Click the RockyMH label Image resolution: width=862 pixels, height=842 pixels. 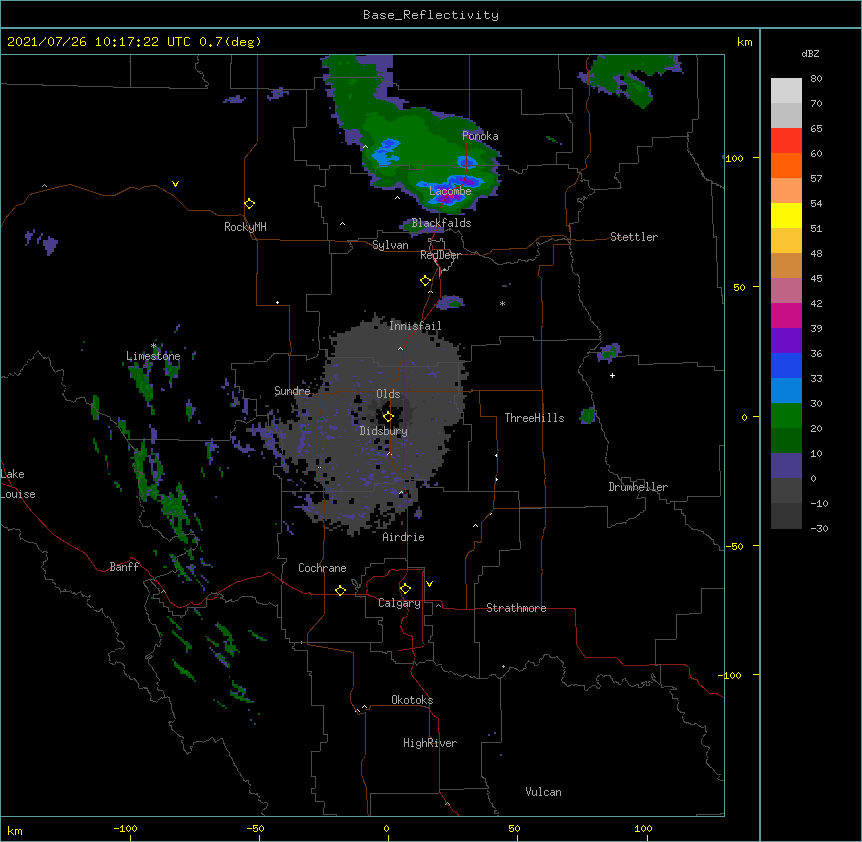point(245,227)
